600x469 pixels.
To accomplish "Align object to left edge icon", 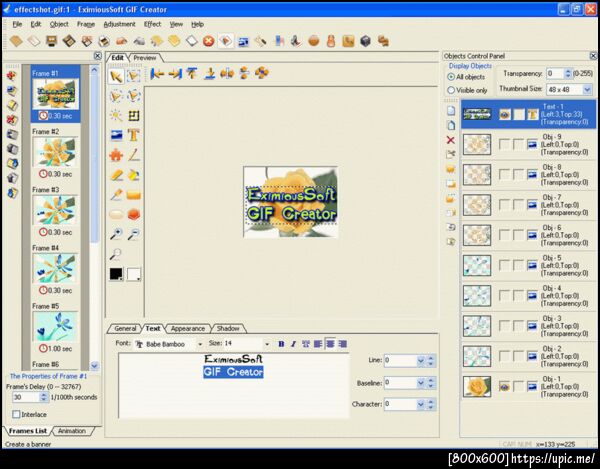I will [x=157, y=73].
